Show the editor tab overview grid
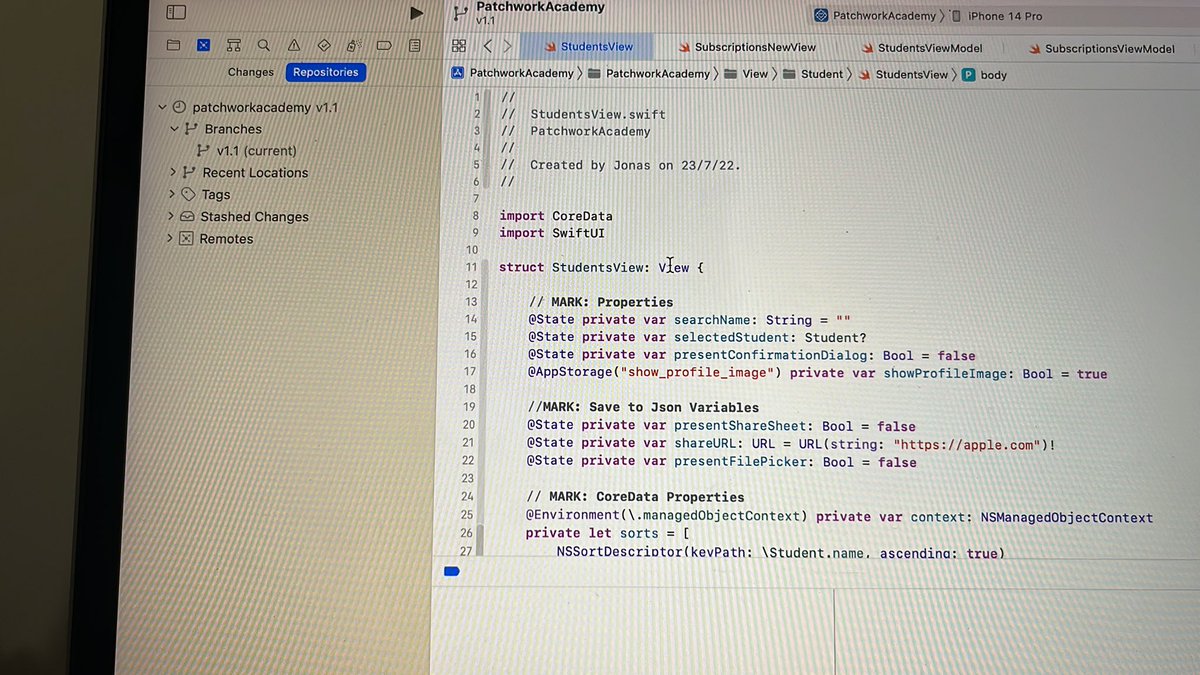Viewport: 1200px width, 675px height. (458, 45)
